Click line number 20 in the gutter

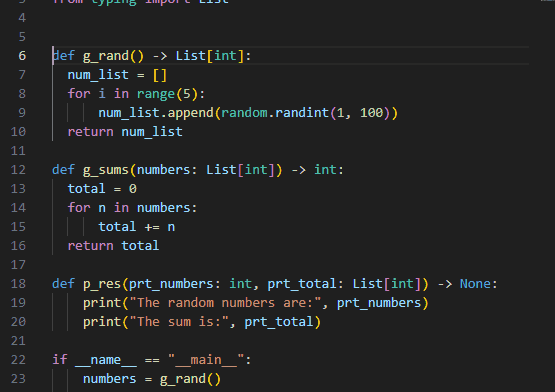(x=18, y=322)
